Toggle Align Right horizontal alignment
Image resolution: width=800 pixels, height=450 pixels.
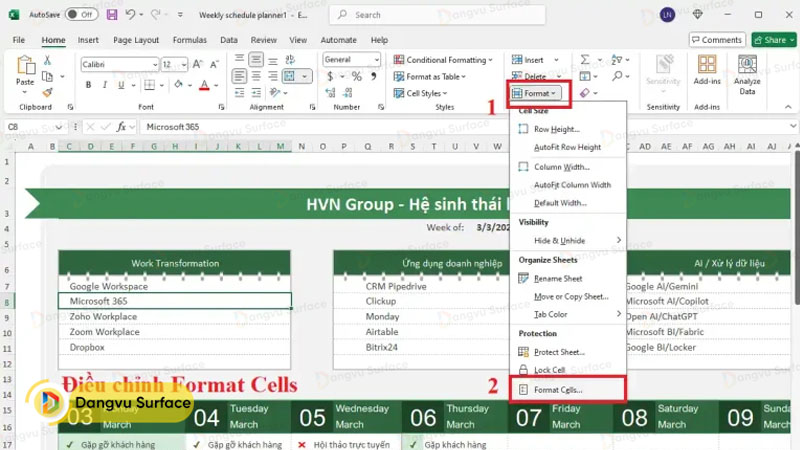273,77
